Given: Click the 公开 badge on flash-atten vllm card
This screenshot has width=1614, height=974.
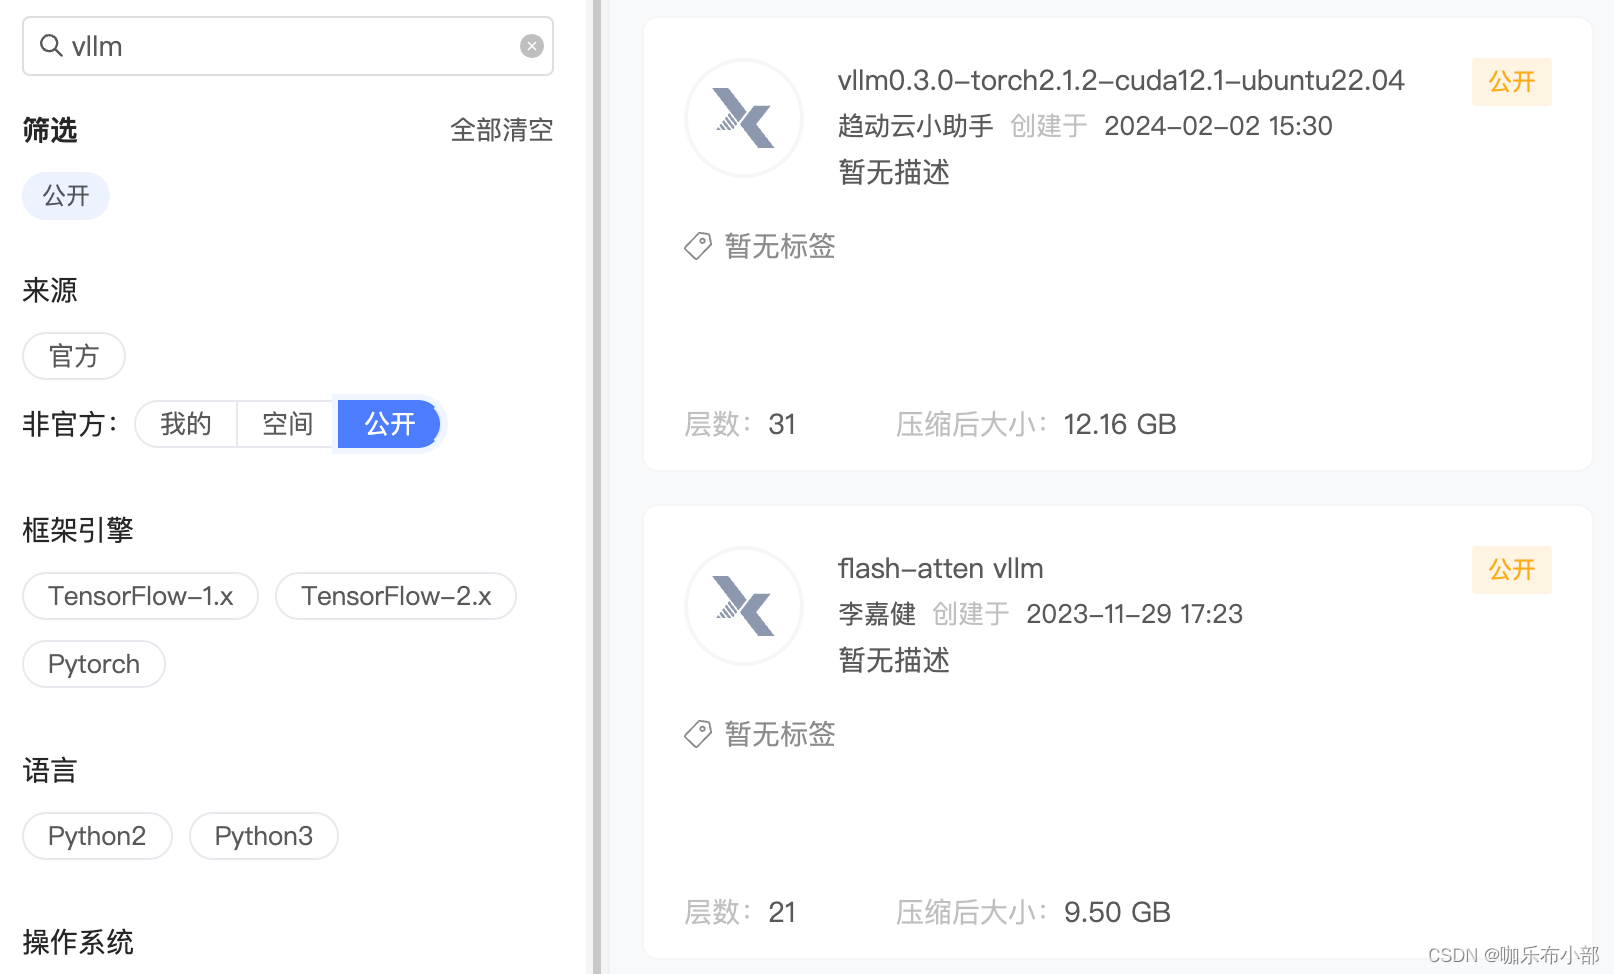Looking at the screenshot, I should pyautogui.click(x=1511, y=570).
